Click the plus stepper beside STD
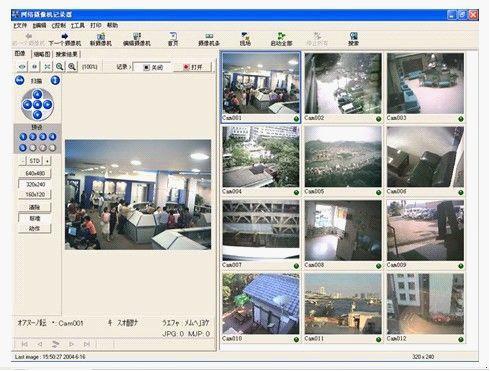490x371 pixels. coord(47,161)
